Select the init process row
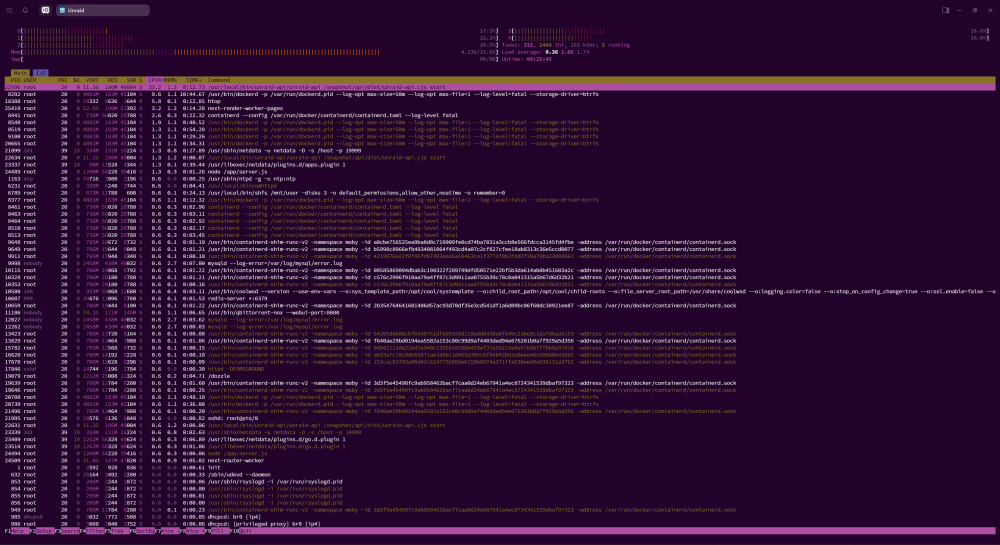Viewport: 1000px width, 545px height. [500, 467]
